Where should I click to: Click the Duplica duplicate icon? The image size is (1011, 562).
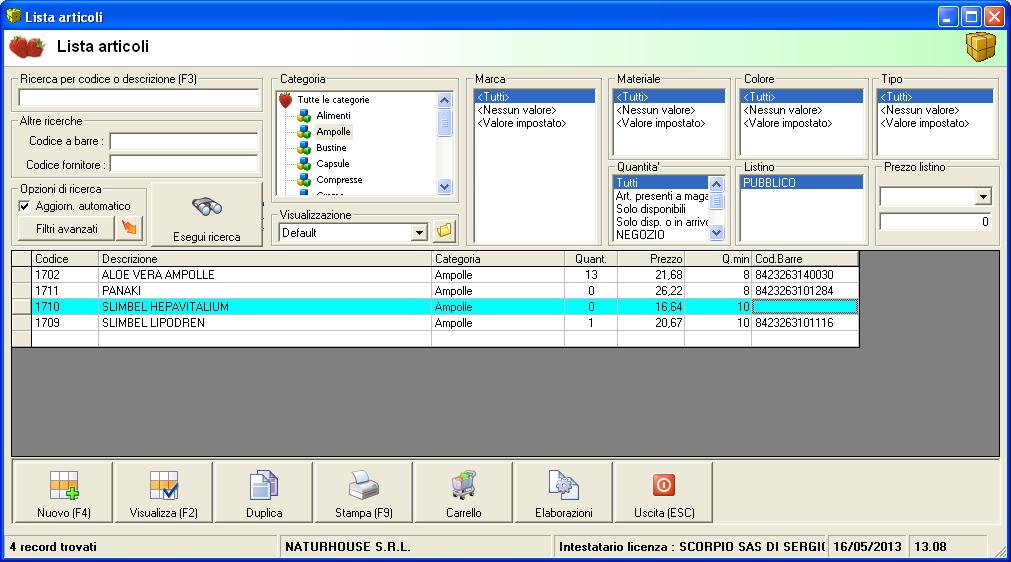(263, 487)
